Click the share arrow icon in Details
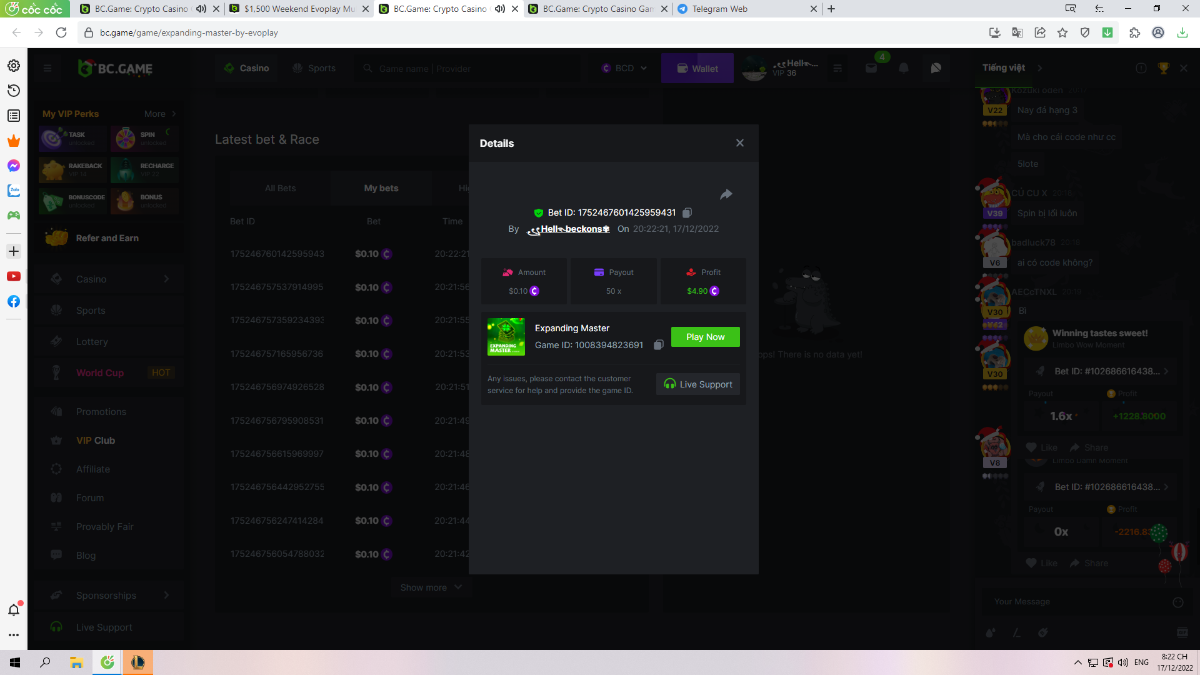 (x=726, y=194)
